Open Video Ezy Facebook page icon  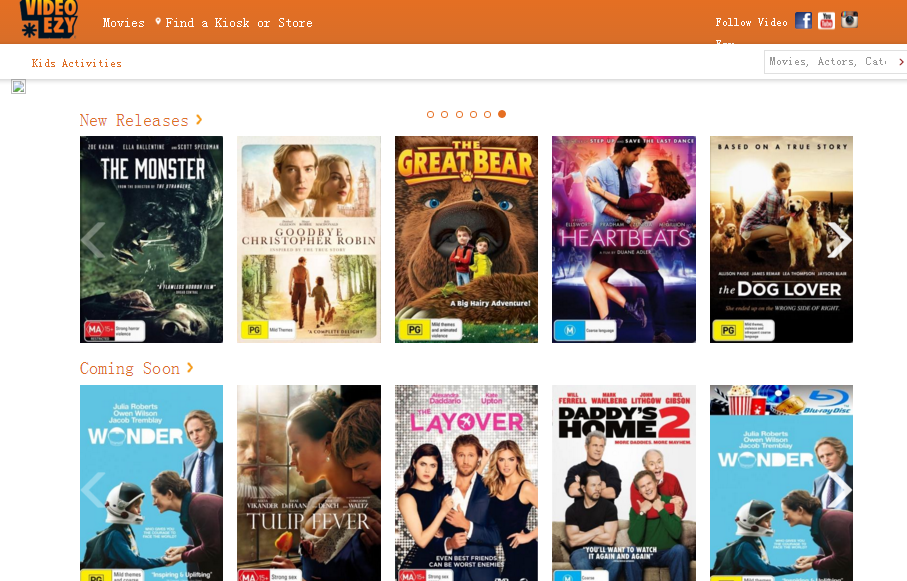pyautogui.click(x=803, y=20)
